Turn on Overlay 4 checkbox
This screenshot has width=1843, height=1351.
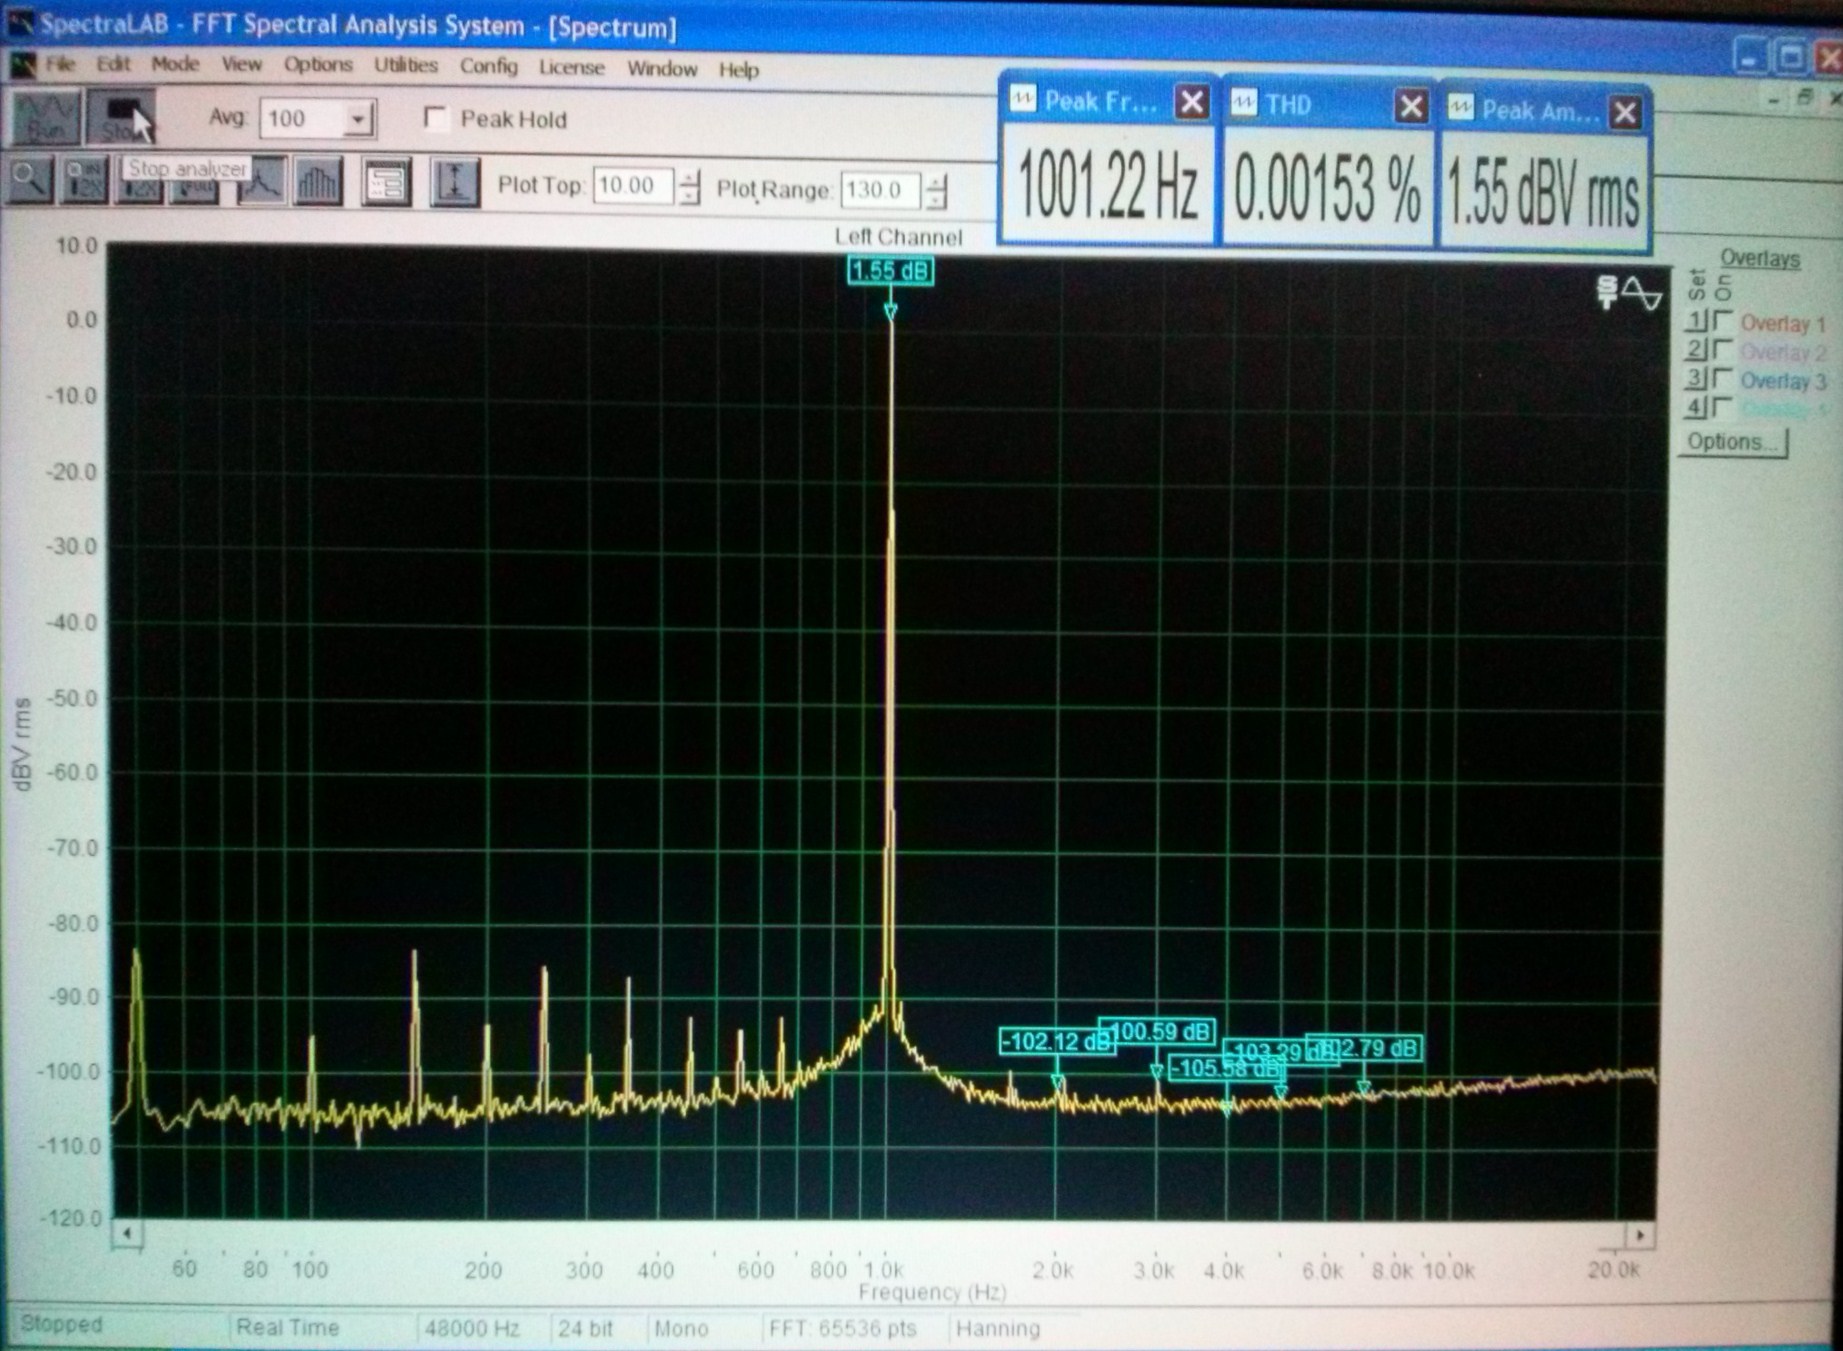click(x=1722, y=407)
